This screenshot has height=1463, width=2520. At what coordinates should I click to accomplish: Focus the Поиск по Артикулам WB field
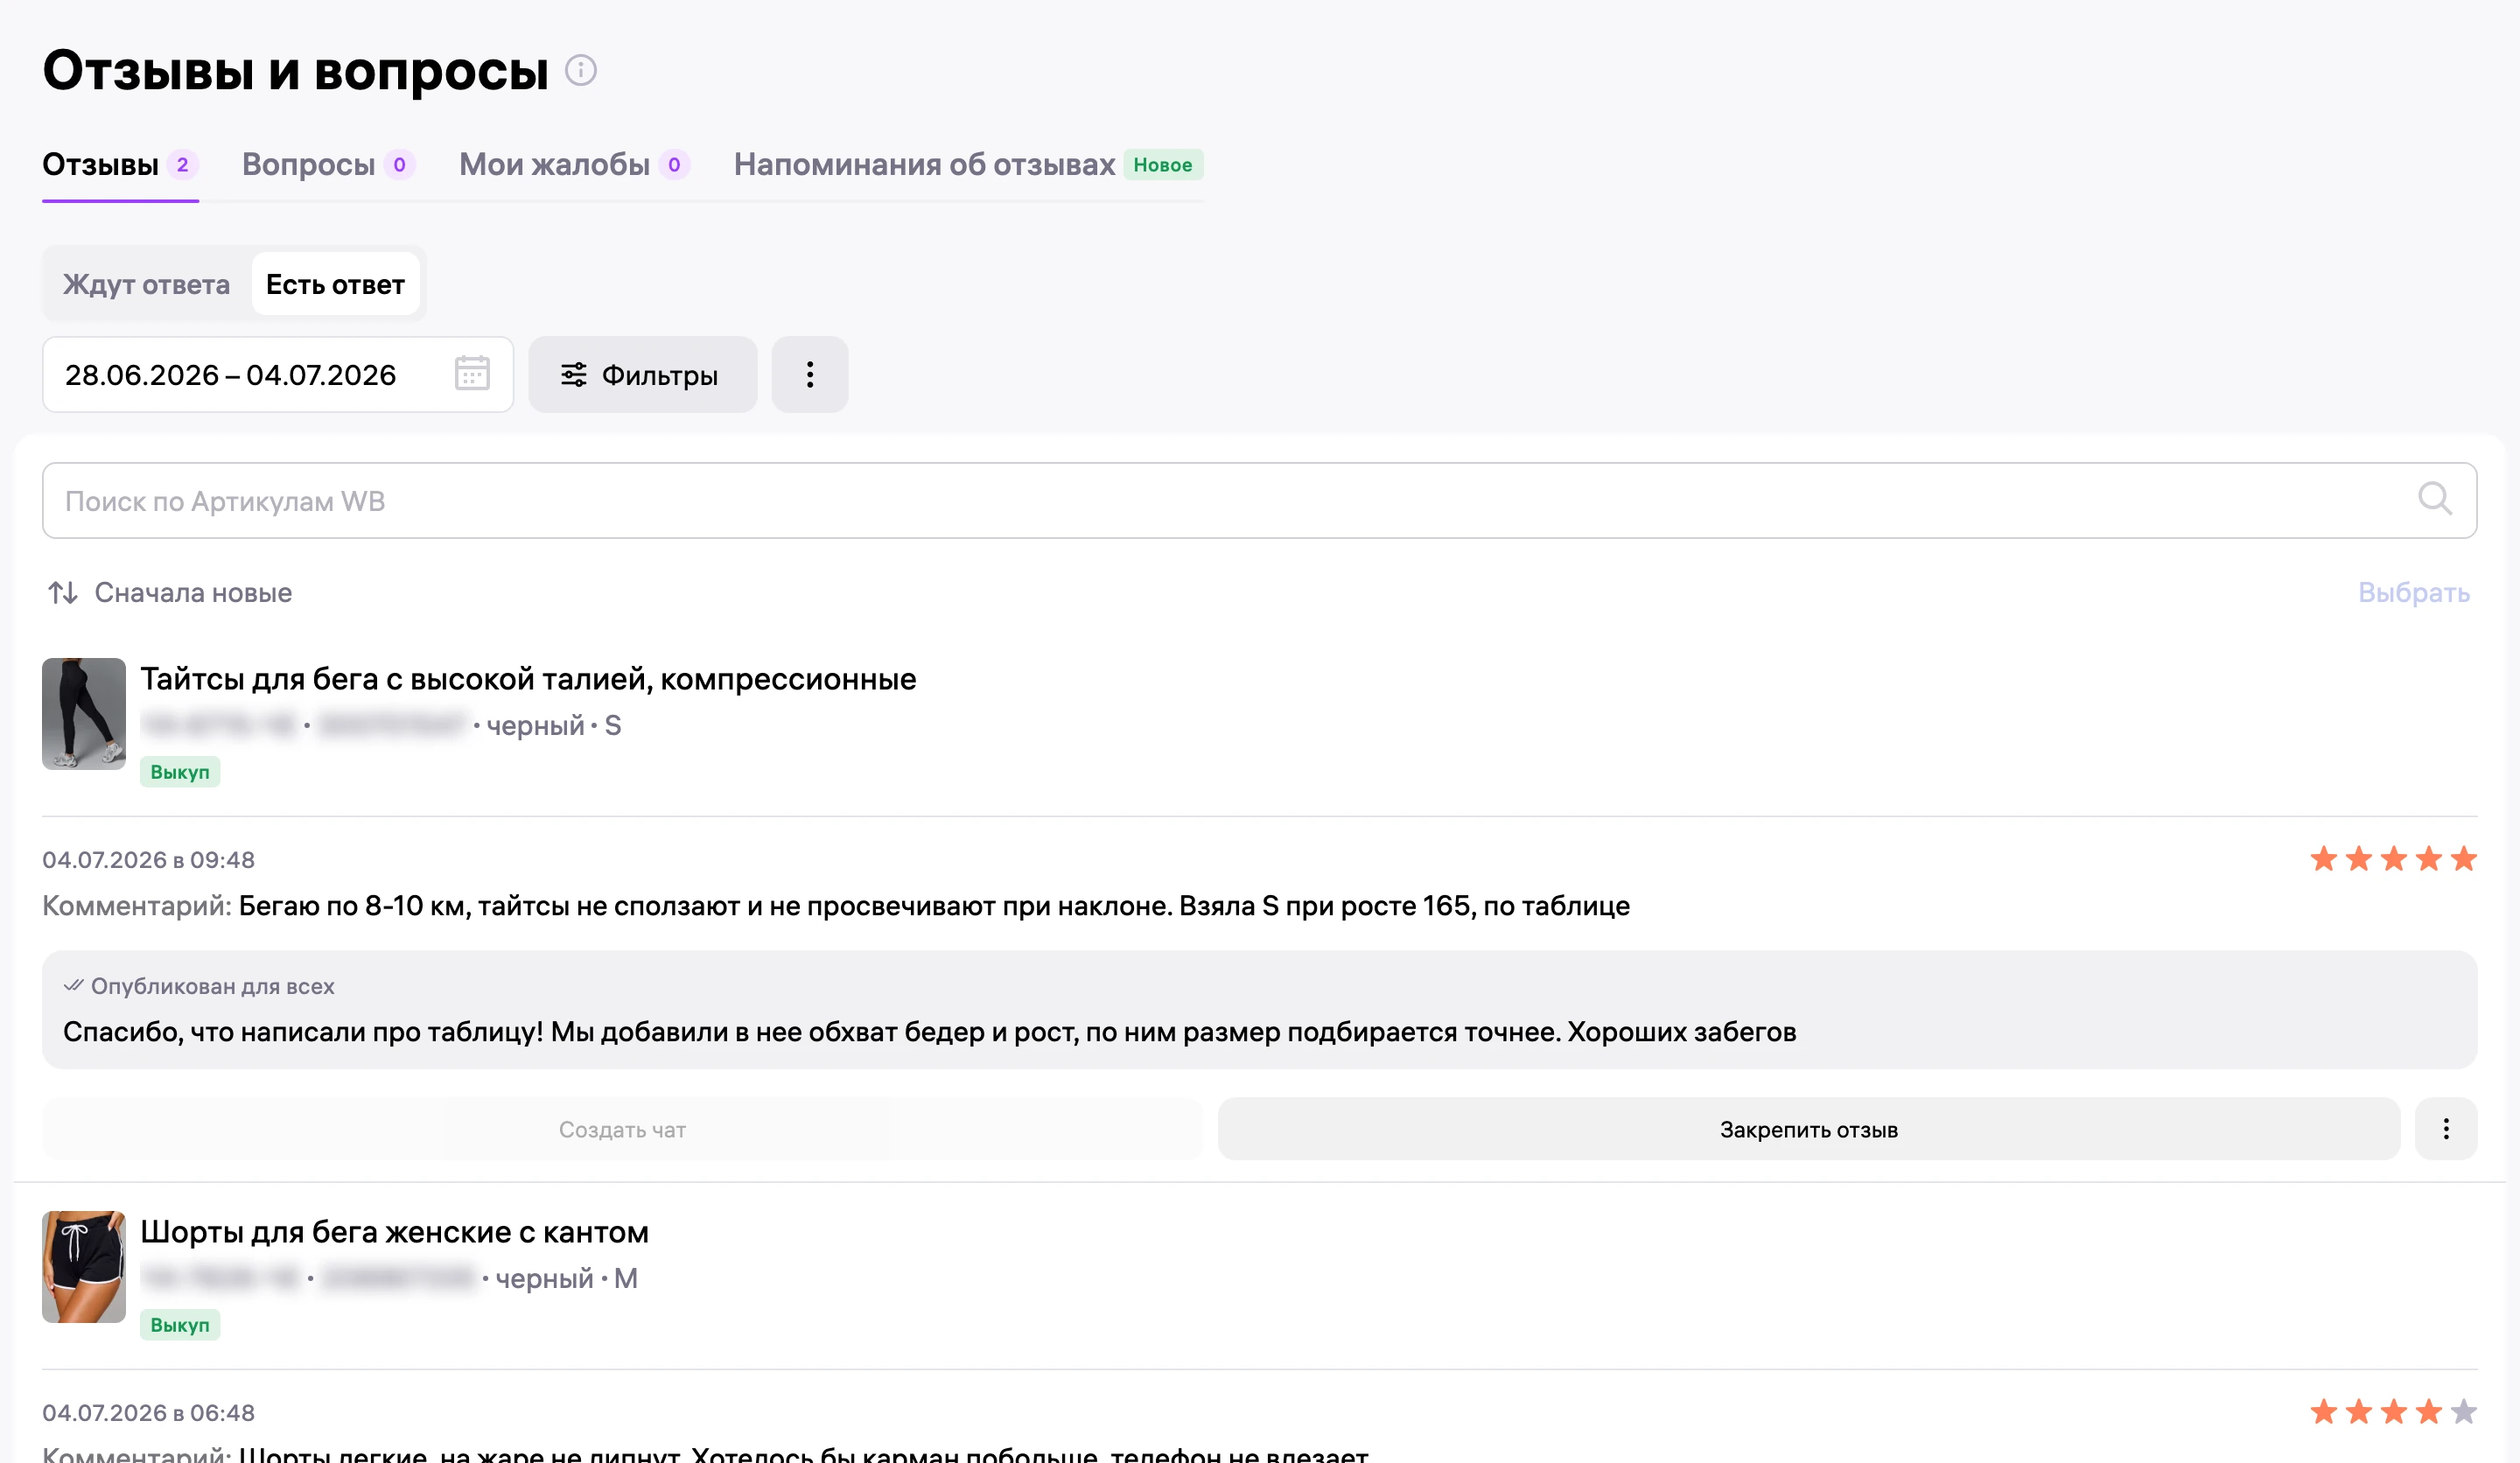[x=1259, y=500]
